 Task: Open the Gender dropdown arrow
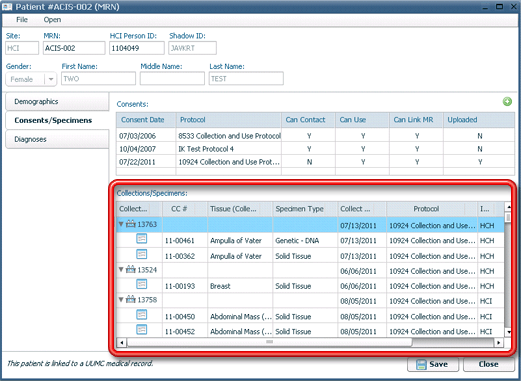tap(51, 79)
